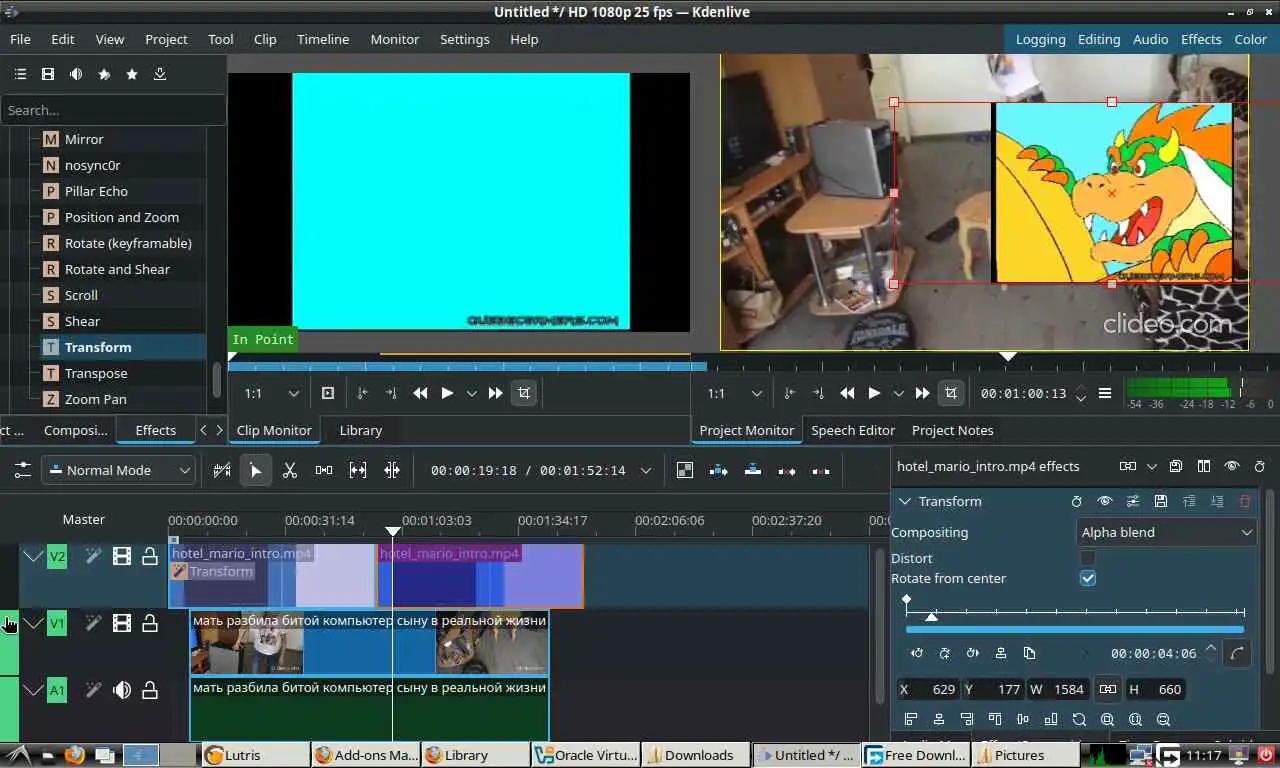Open the Project Notes tab
1280x768 pixels.
(953, 430)
